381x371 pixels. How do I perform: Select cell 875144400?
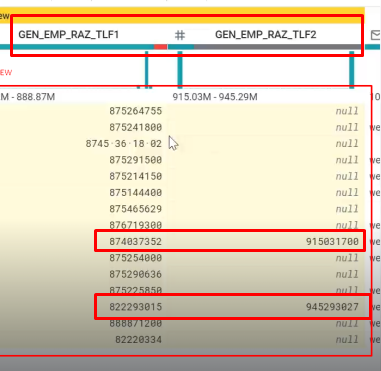coord(136,192)
